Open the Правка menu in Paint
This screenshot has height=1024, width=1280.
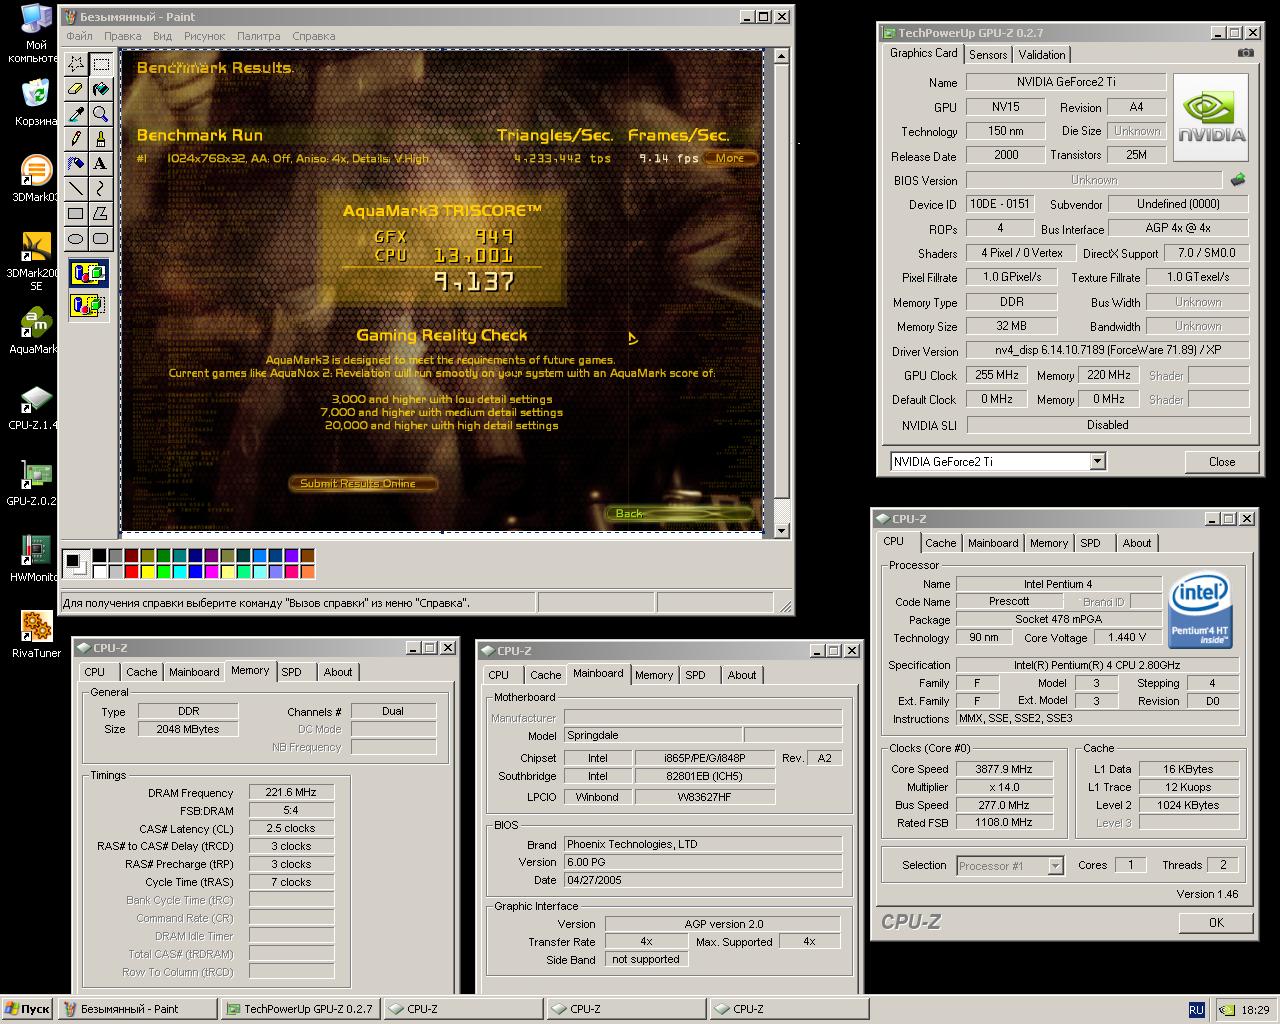click(x=123, y=36)
